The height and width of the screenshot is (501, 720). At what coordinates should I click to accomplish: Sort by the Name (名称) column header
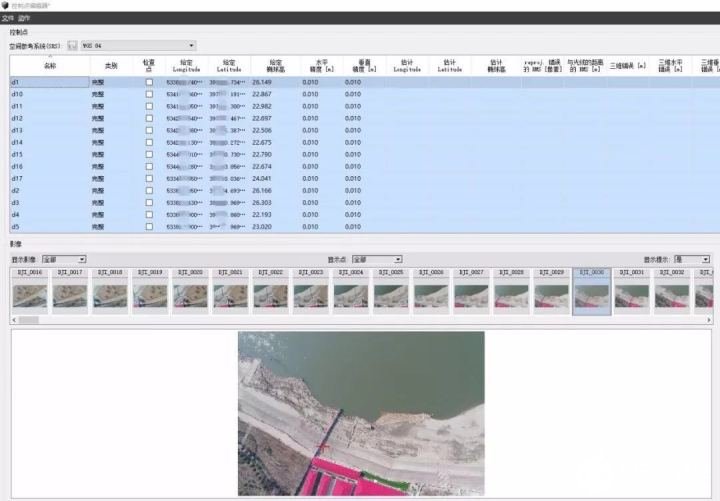point(50,66)
